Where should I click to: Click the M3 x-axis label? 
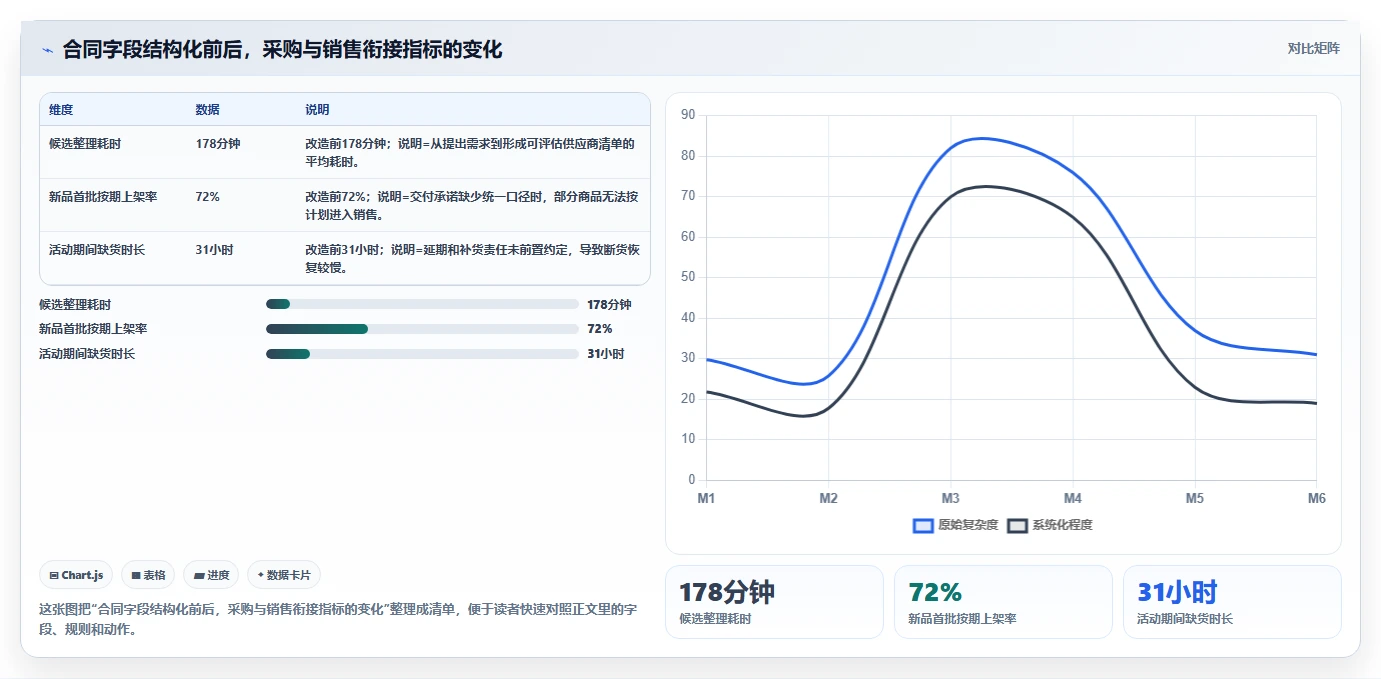[950, 498]
